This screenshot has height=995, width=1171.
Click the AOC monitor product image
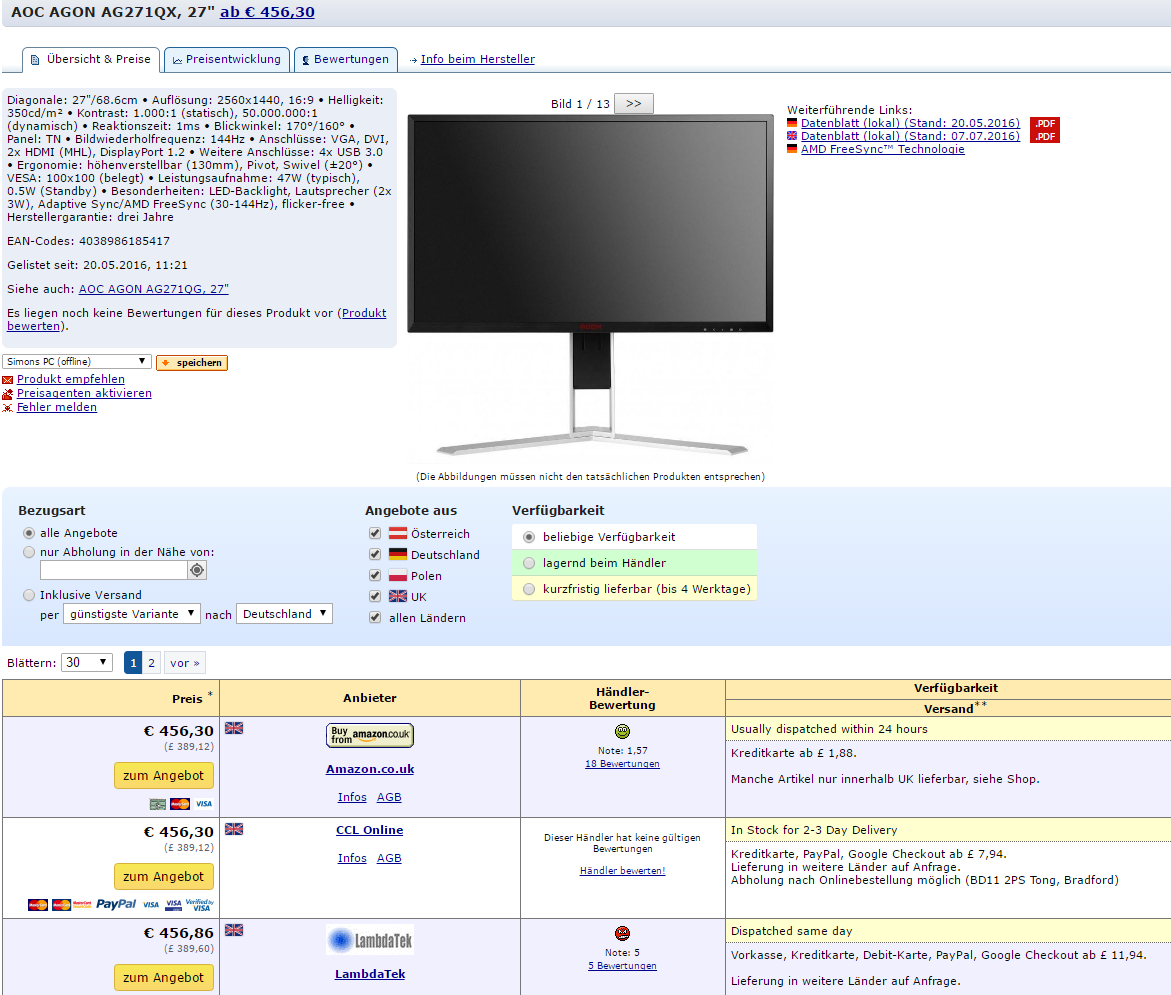coord(590,284)
